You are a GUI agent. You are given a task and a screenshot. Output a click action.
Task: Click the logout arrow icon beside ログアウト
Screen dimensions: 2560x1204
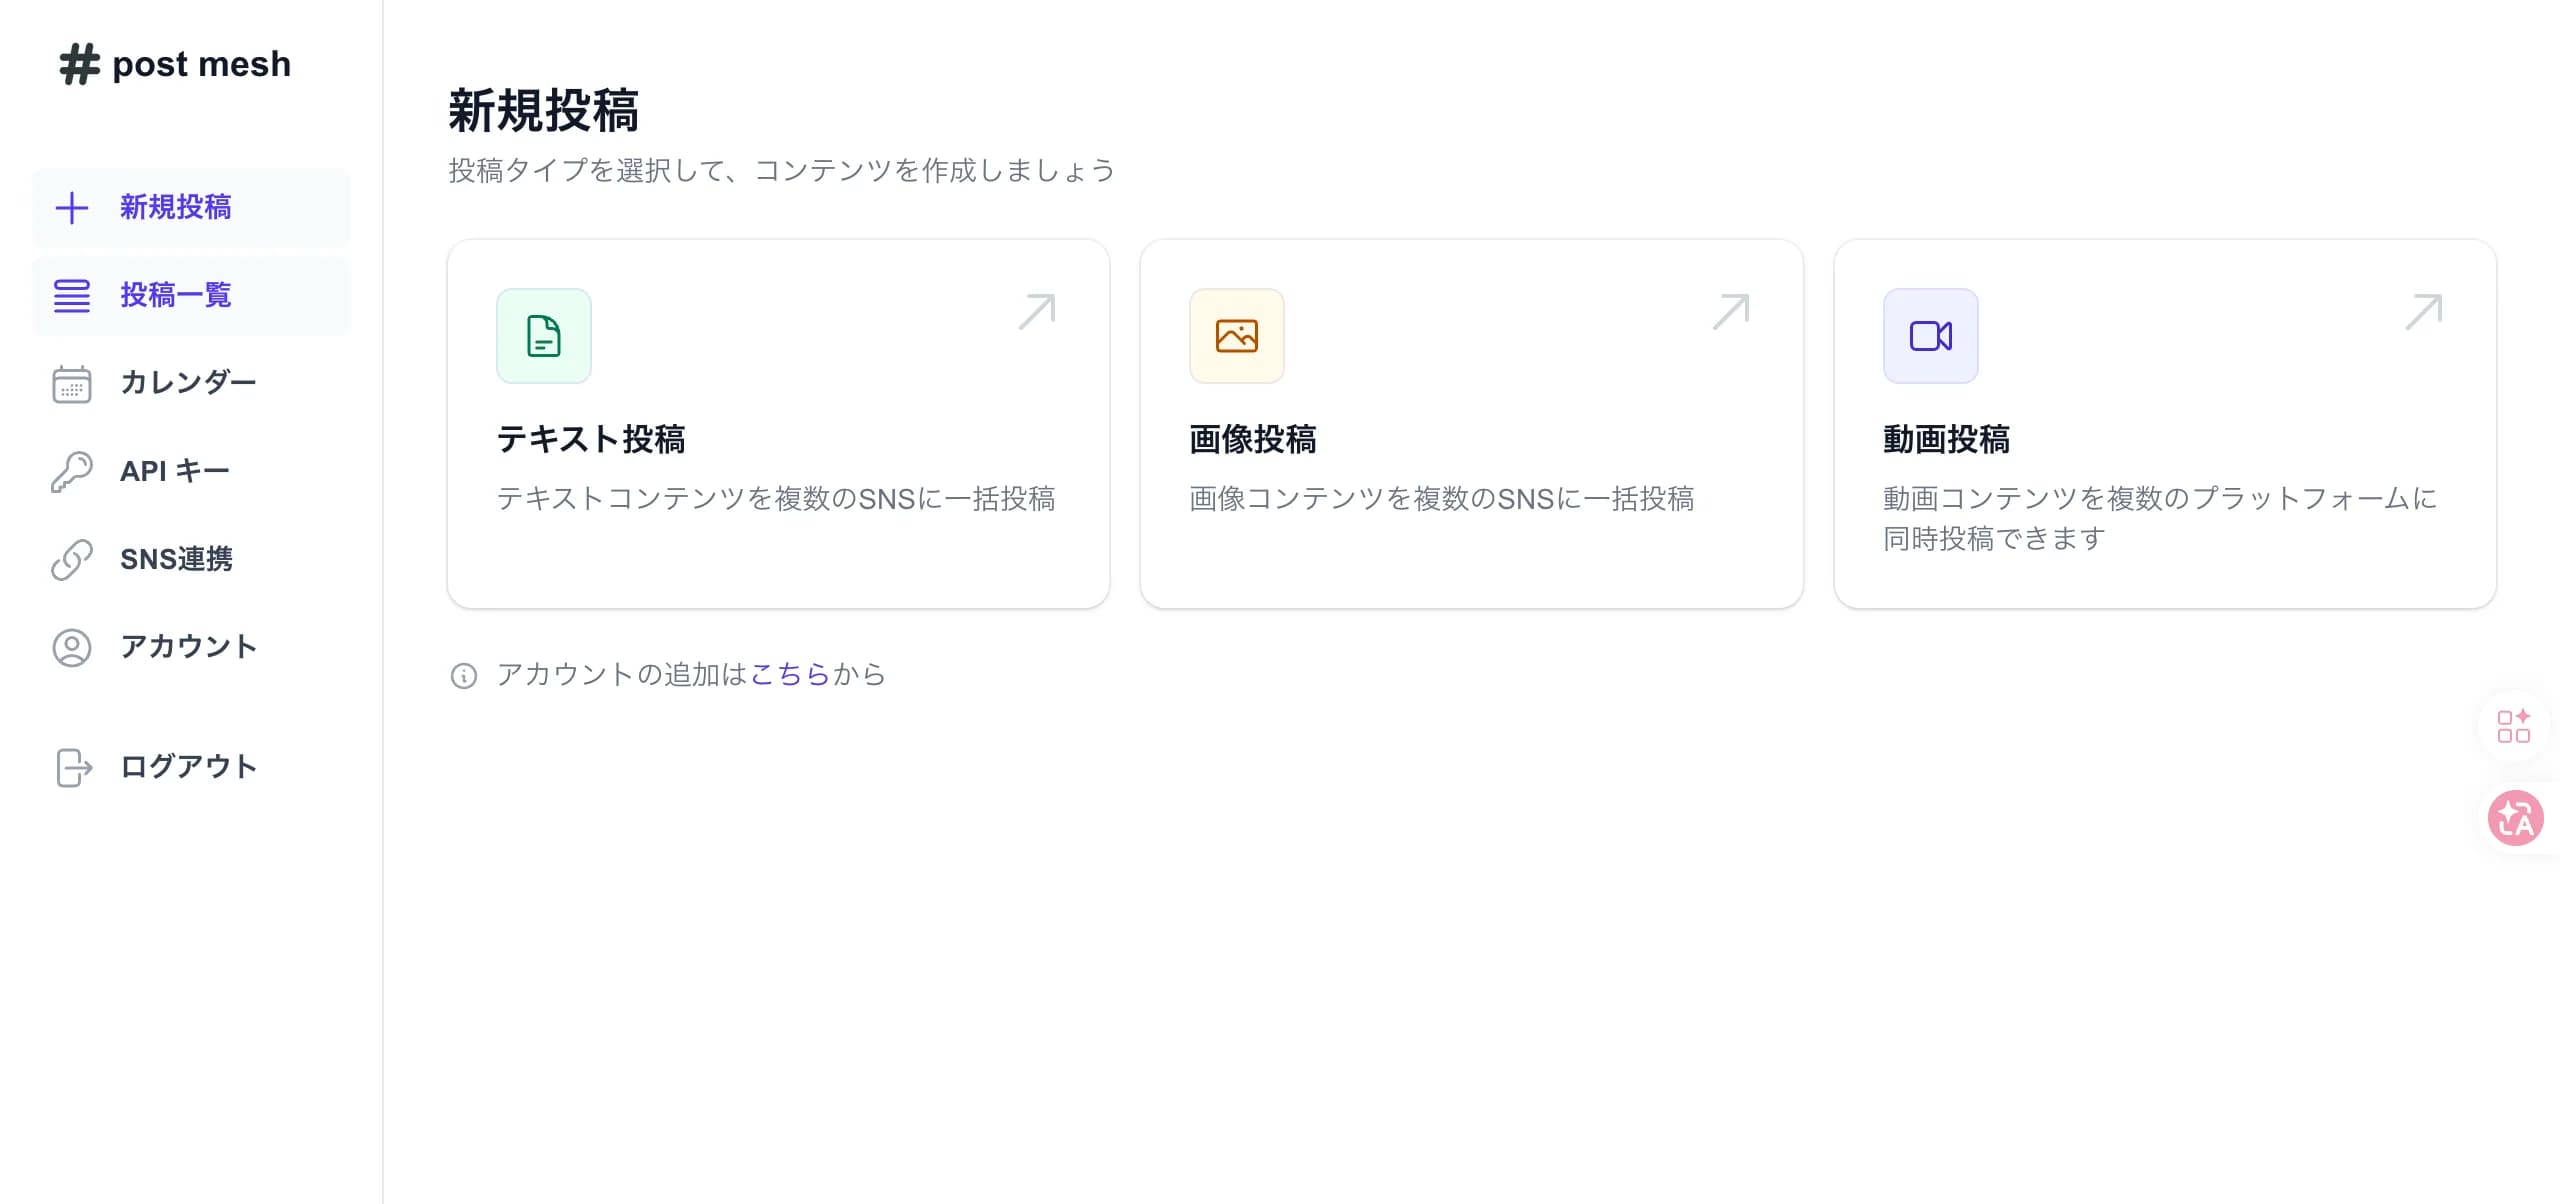tap(72, 766)
